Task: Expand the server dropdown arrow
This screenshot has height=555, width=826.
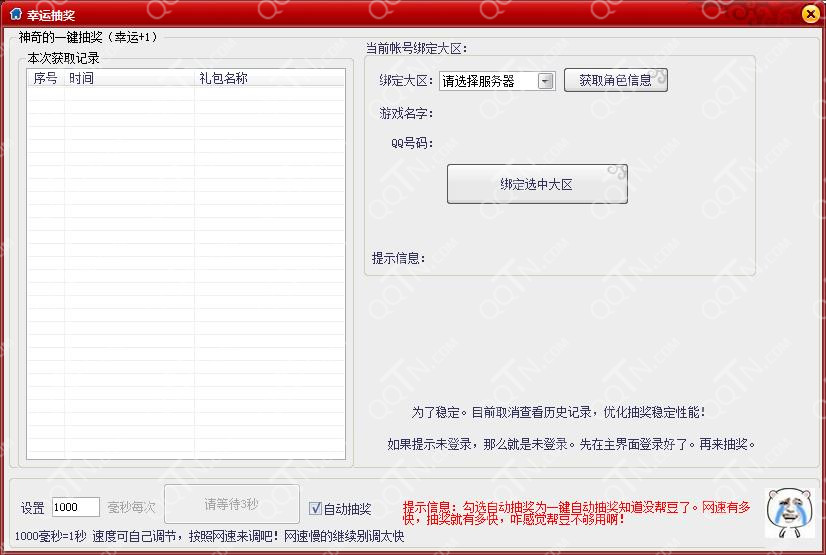Action: 546,81
